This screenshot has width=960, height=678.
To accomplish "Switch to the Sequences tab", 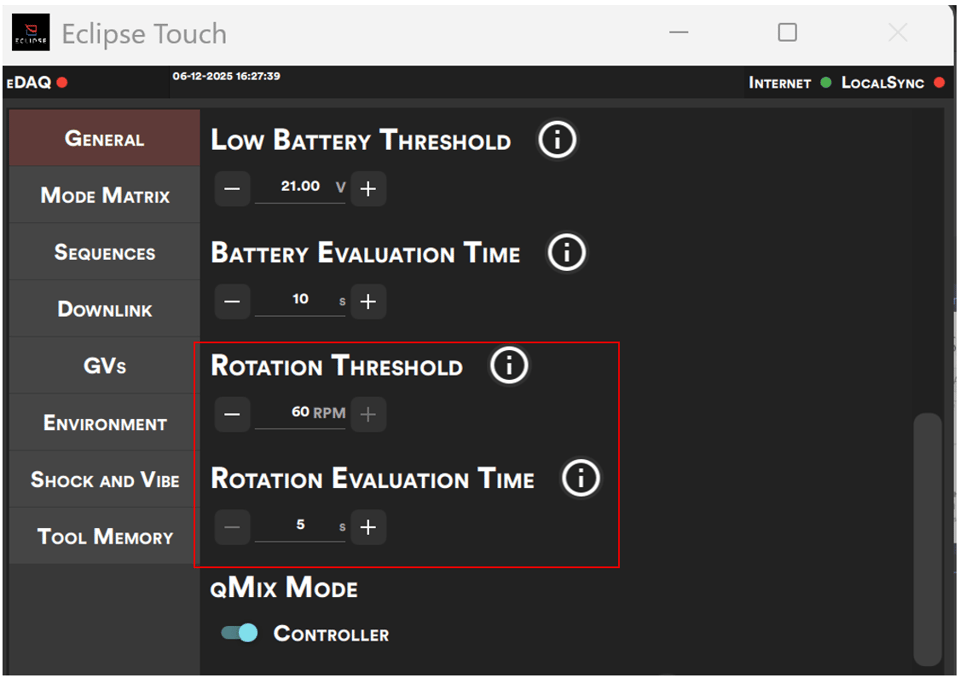I will point(105,252).
